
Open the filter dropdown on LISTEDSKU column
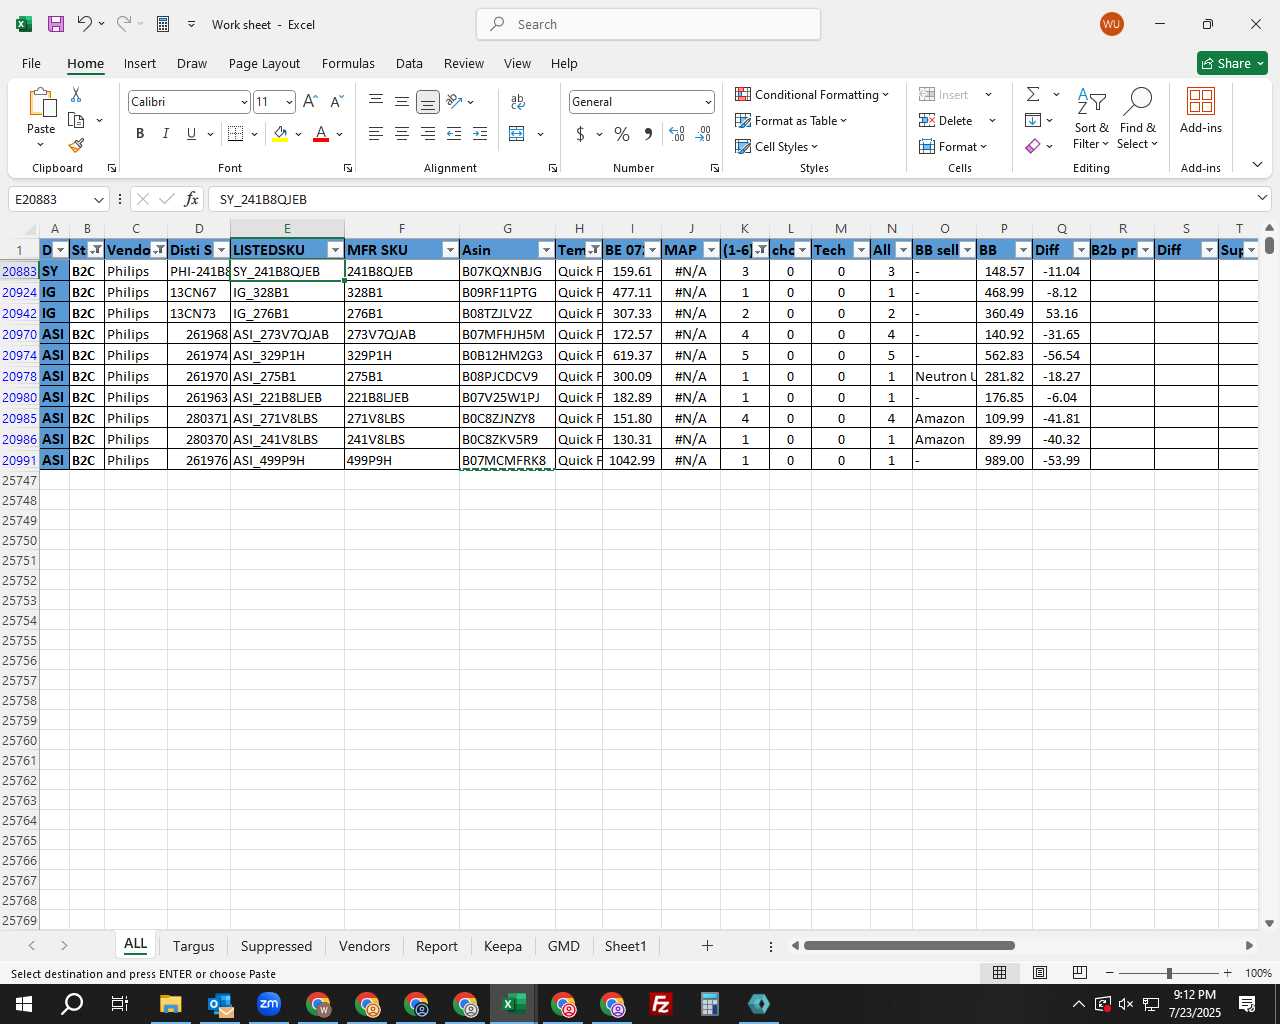coord(335,250)
